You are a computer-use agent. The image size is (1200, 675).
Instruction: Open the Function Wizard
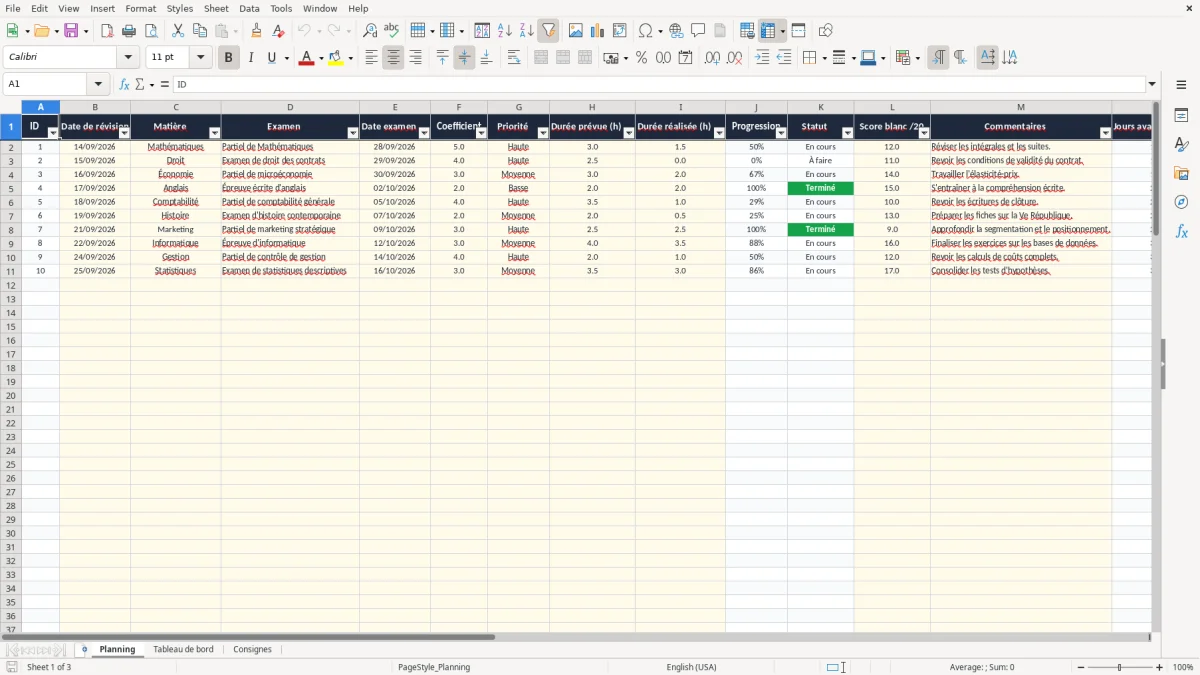pyautogui.click(x=124, y=84)
